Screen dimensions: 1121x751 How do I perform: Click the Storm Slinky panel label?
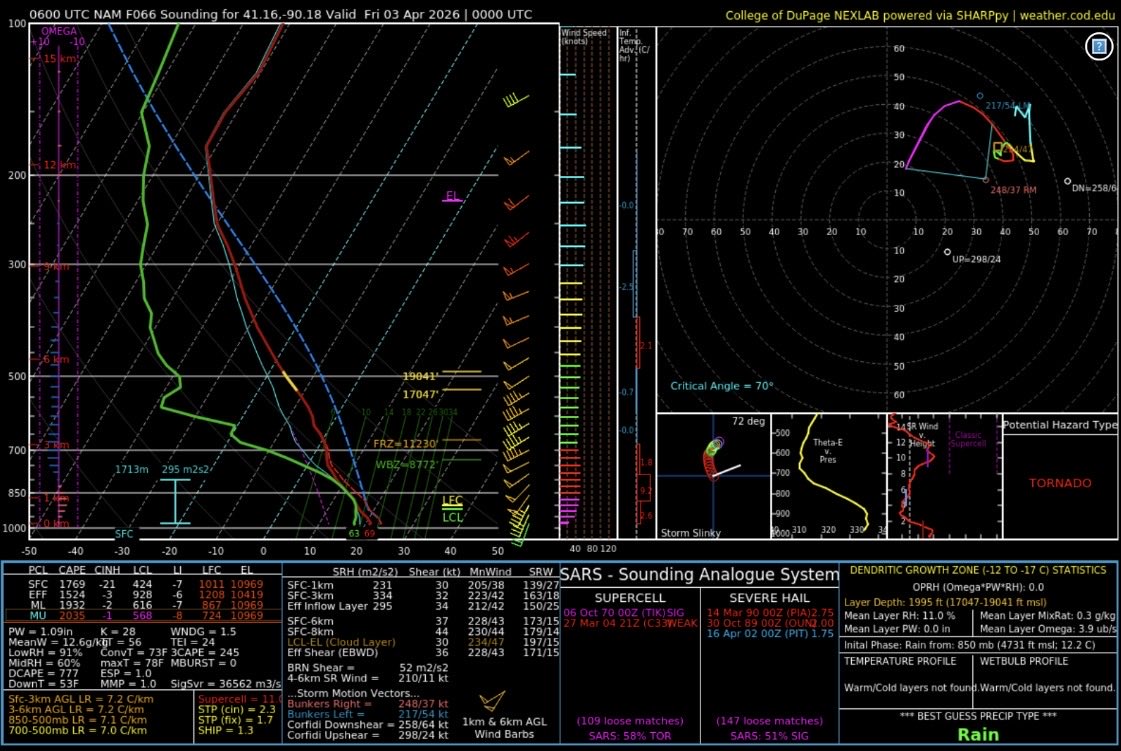(x=691, y=533)
